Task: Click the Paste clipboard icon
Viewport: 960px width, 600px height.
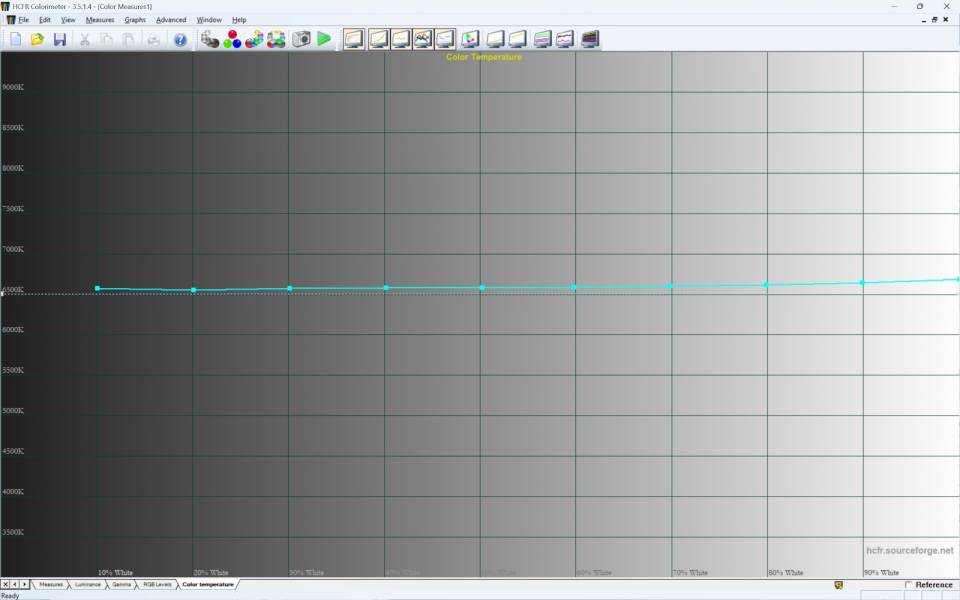Action: [129, 40]
